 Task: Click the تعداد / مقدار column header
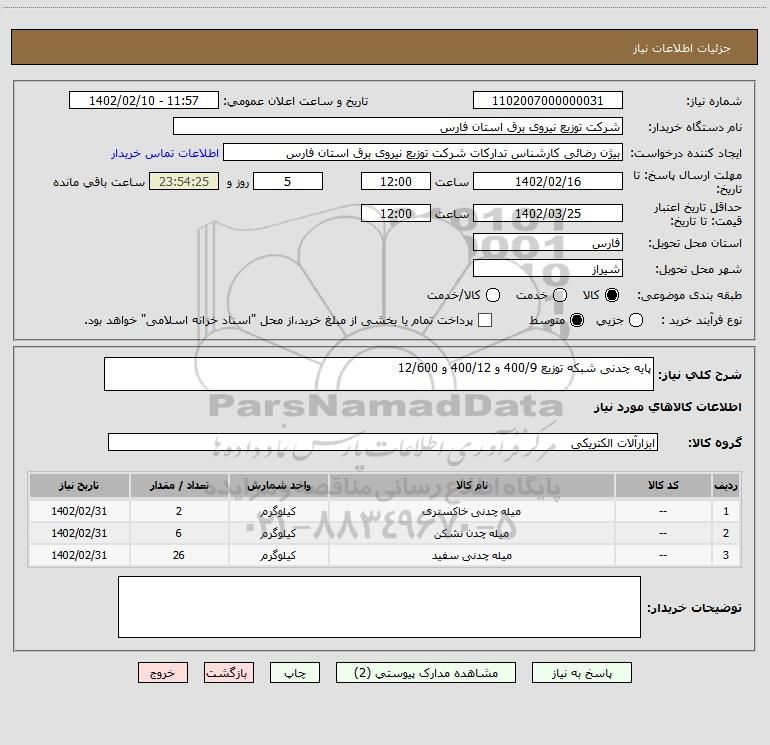179,485
